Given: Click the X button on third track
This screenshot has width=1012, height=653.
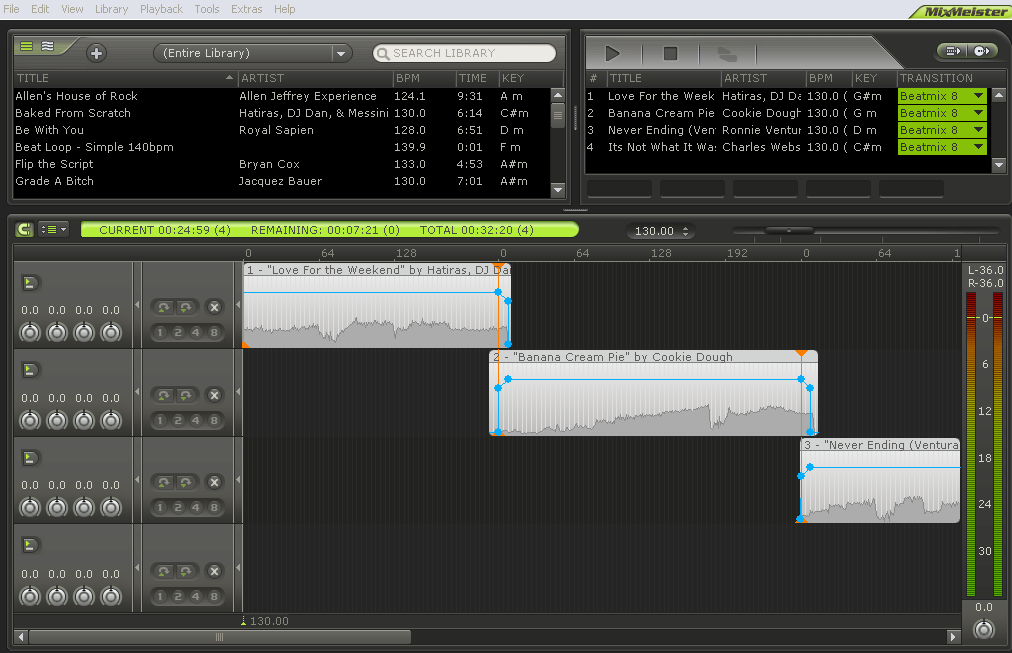Looking at the screenshot, I should [214, 483].
